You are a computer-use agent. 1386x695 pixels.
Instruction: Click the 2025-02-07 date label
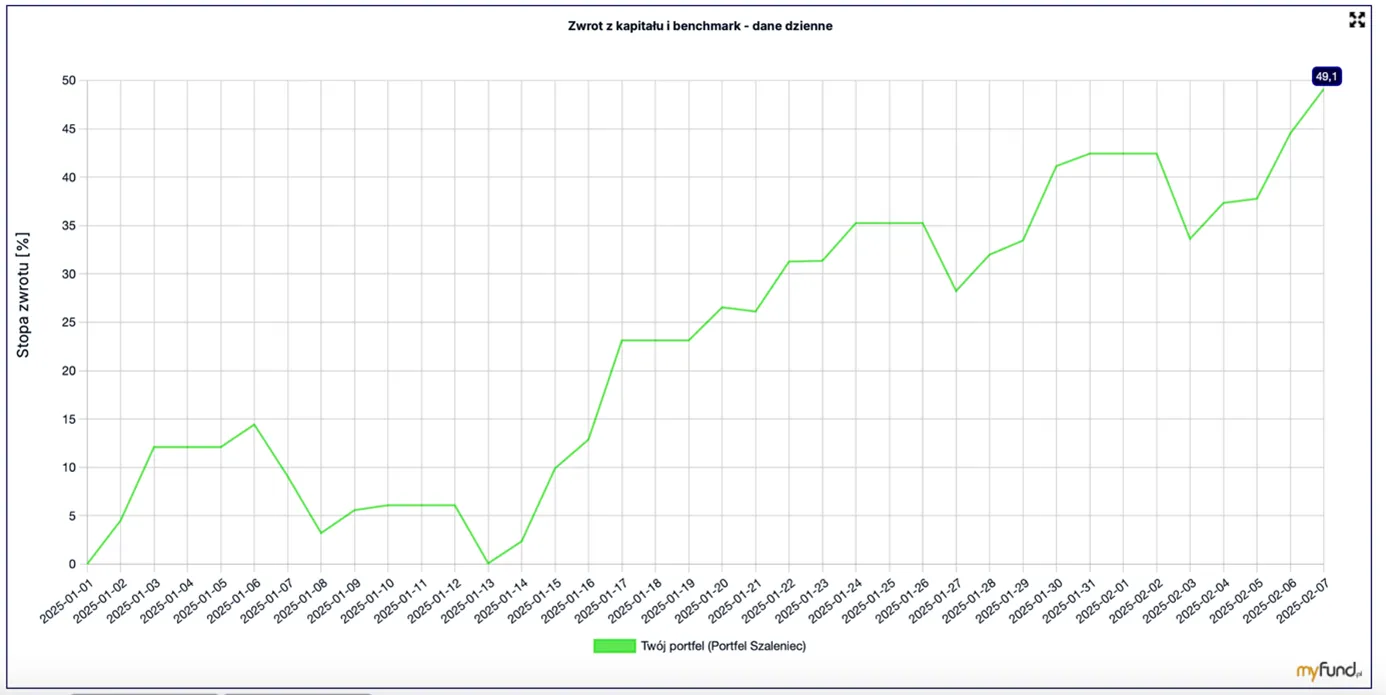click(1303, 600)
